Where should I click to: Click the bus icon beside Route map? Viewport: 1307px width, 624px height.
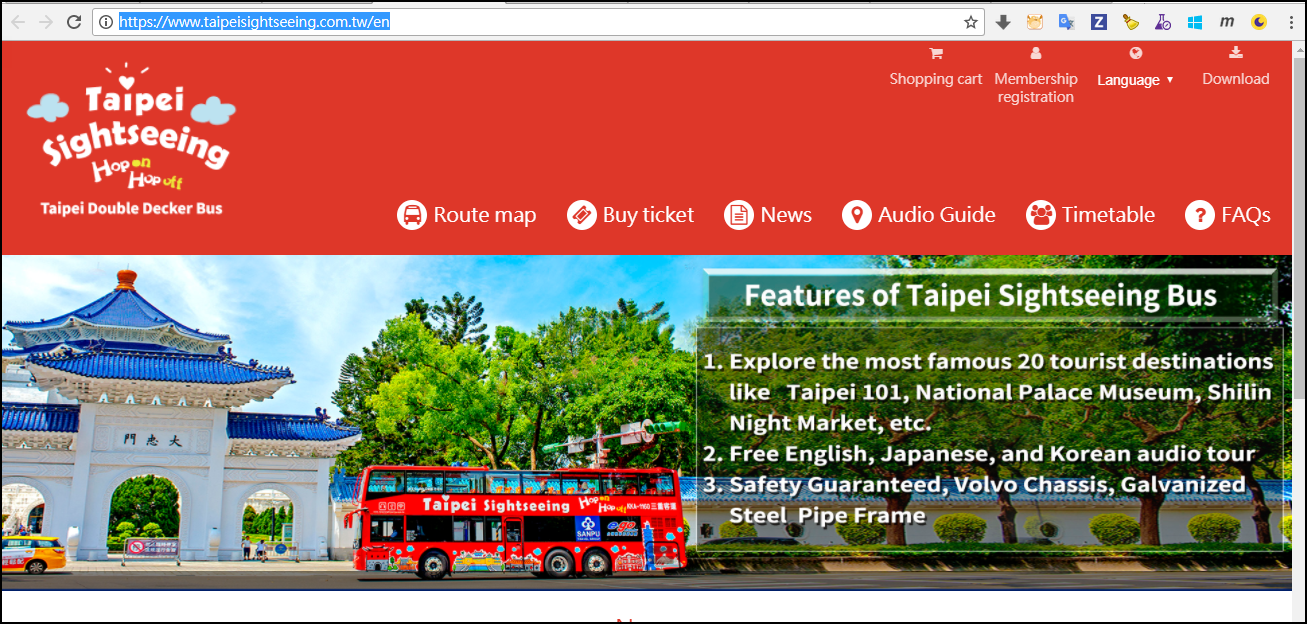[x=412, y=215]
